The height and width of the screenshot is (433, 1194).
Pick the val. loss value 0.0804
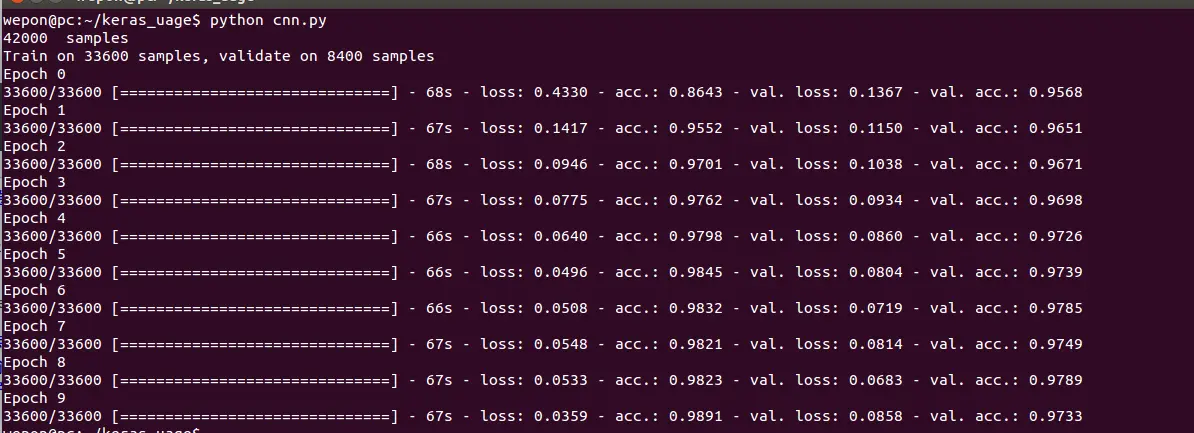click(876, 272)
